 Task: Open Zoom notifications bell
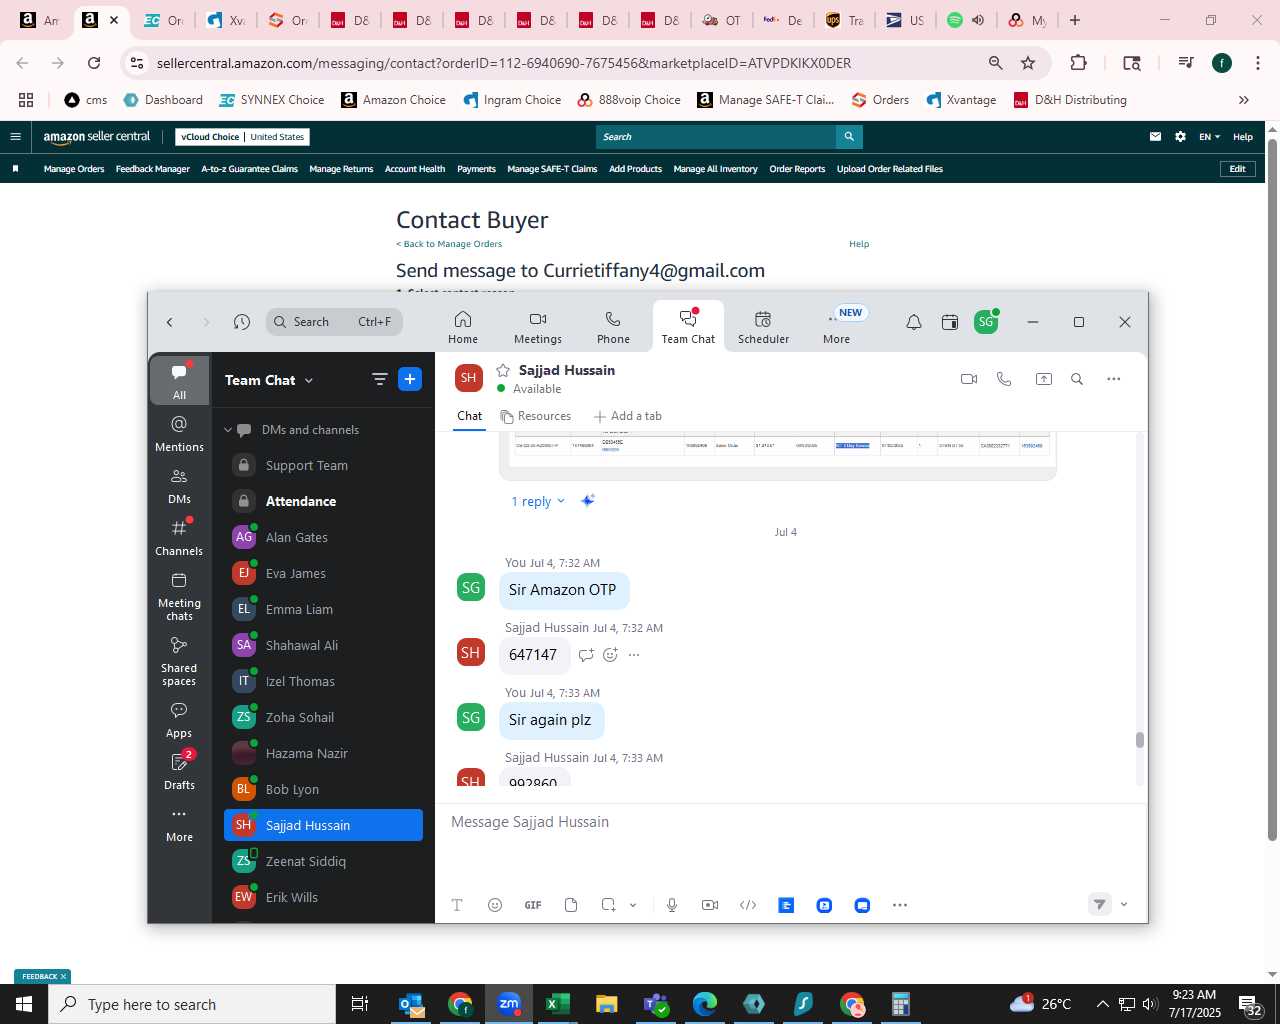(x=914, y=322)
